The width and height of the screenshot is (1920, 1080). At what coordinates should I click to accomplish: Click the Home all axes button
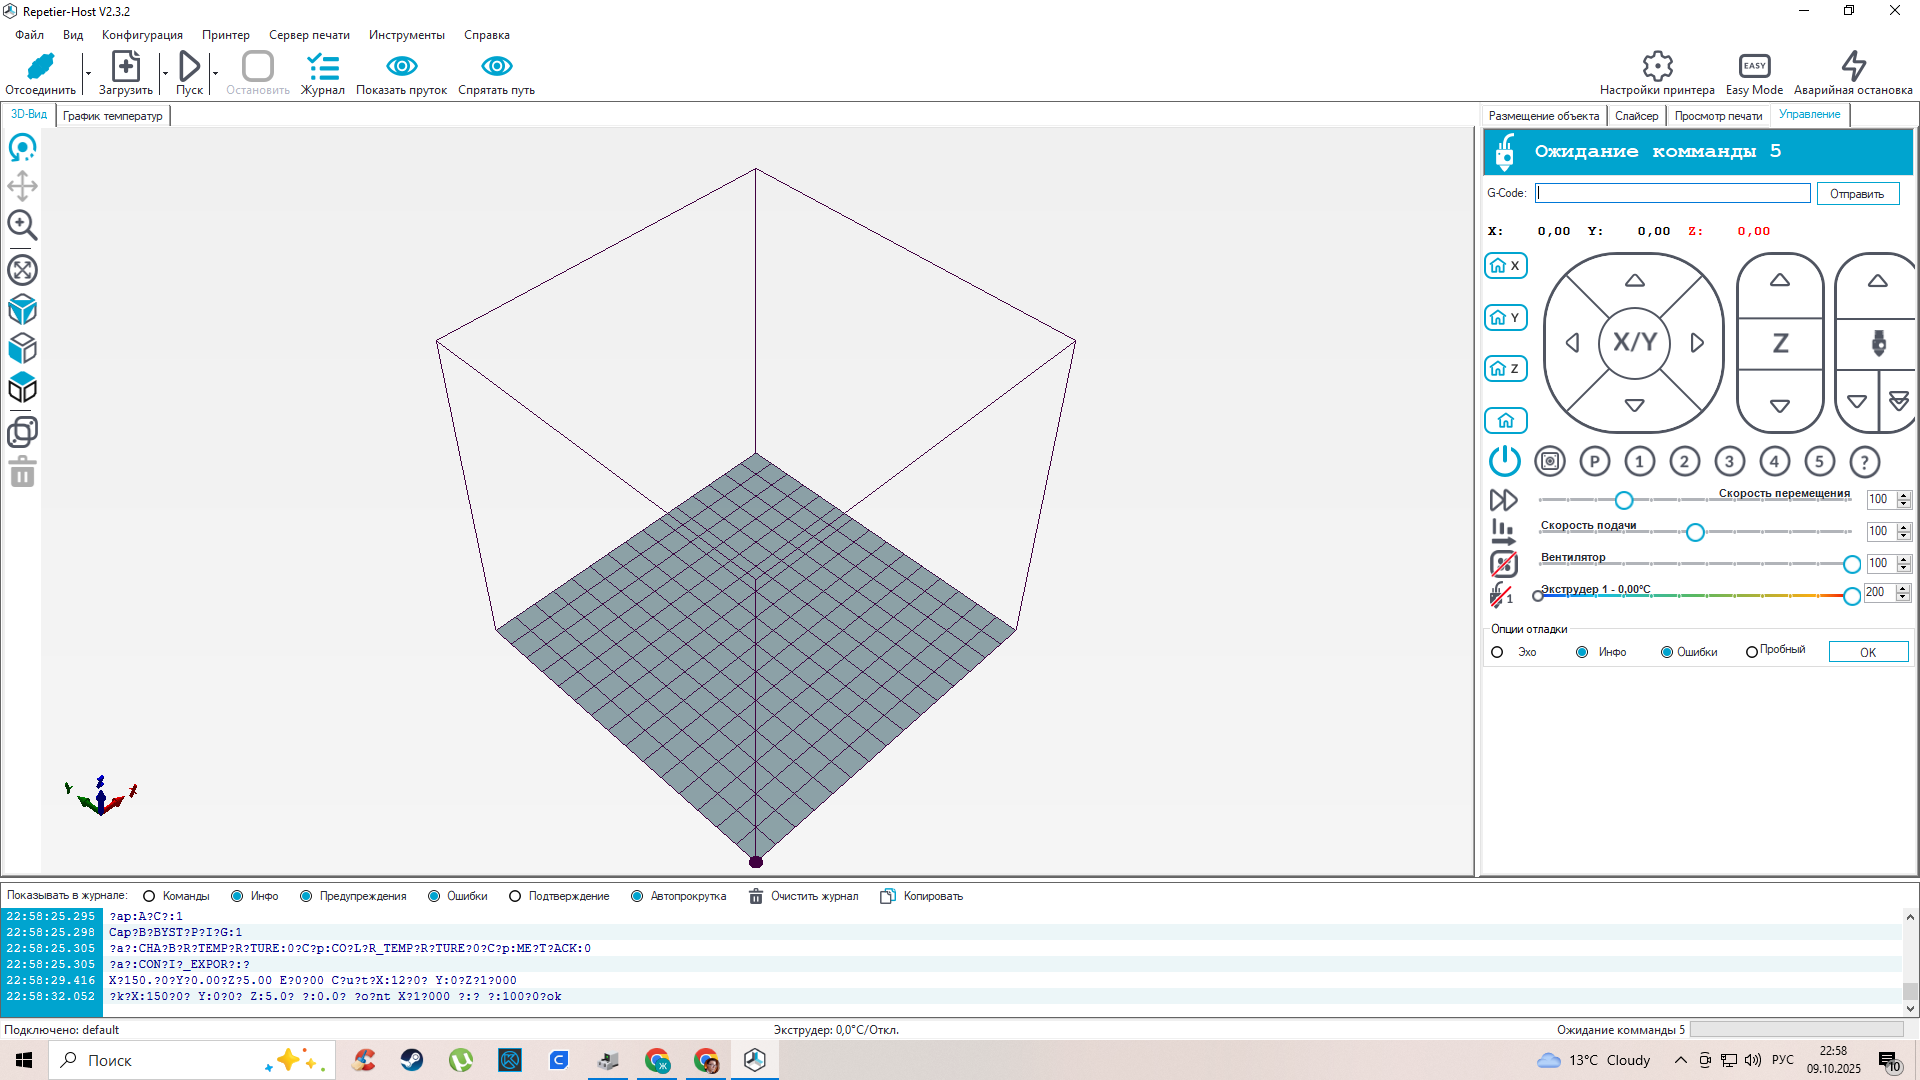coord(1505,421)
